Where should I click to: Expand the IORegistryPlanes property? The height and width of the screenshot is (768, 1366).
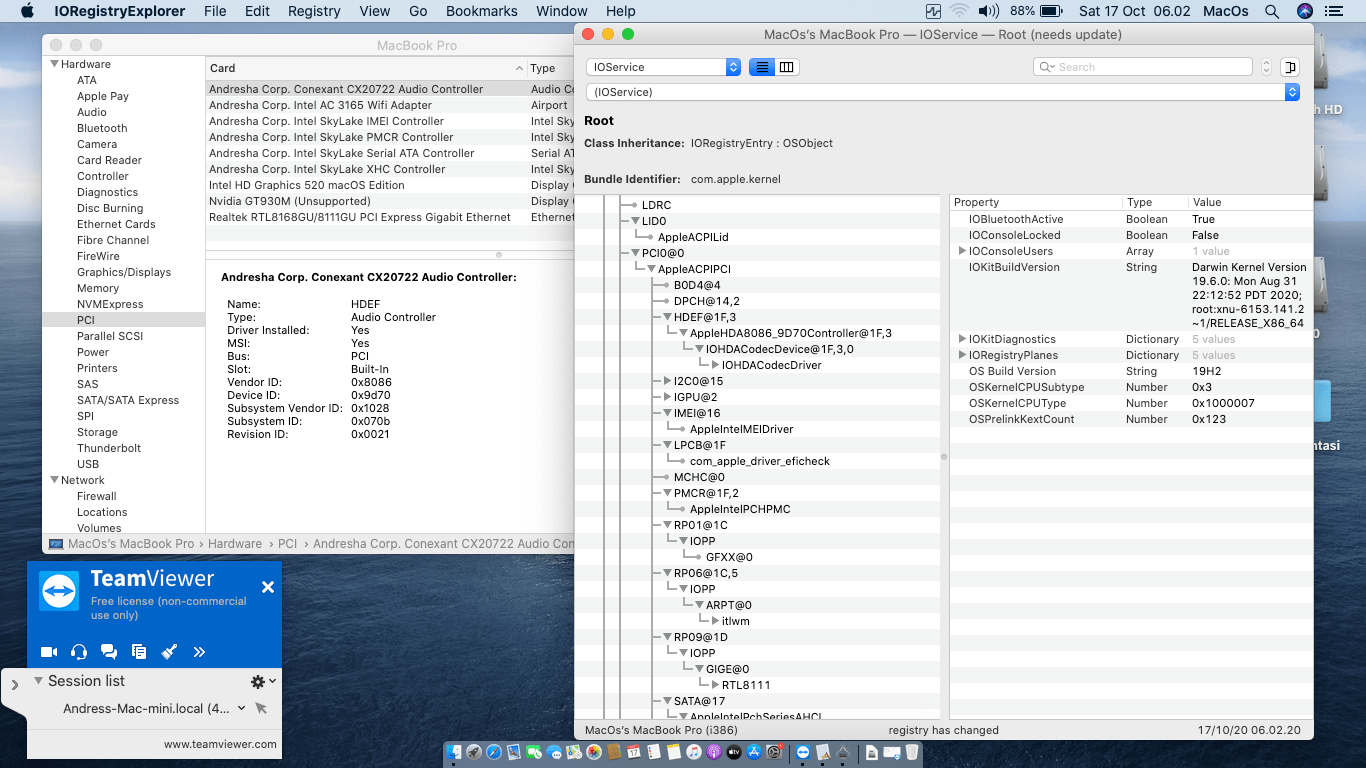point(962,355)
